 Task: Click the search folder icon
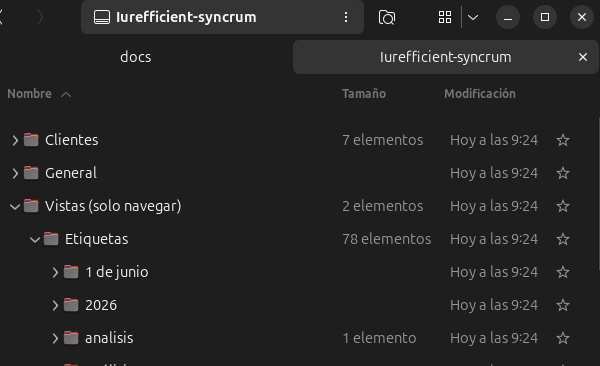click(x=386, y=17)
